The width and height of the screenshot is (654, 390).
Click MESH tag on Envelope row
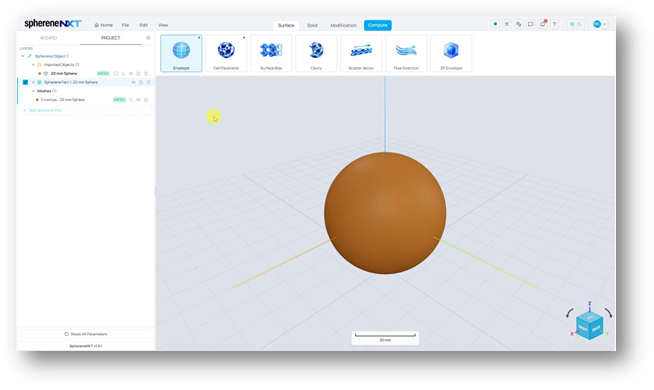[x=119, y=100]
